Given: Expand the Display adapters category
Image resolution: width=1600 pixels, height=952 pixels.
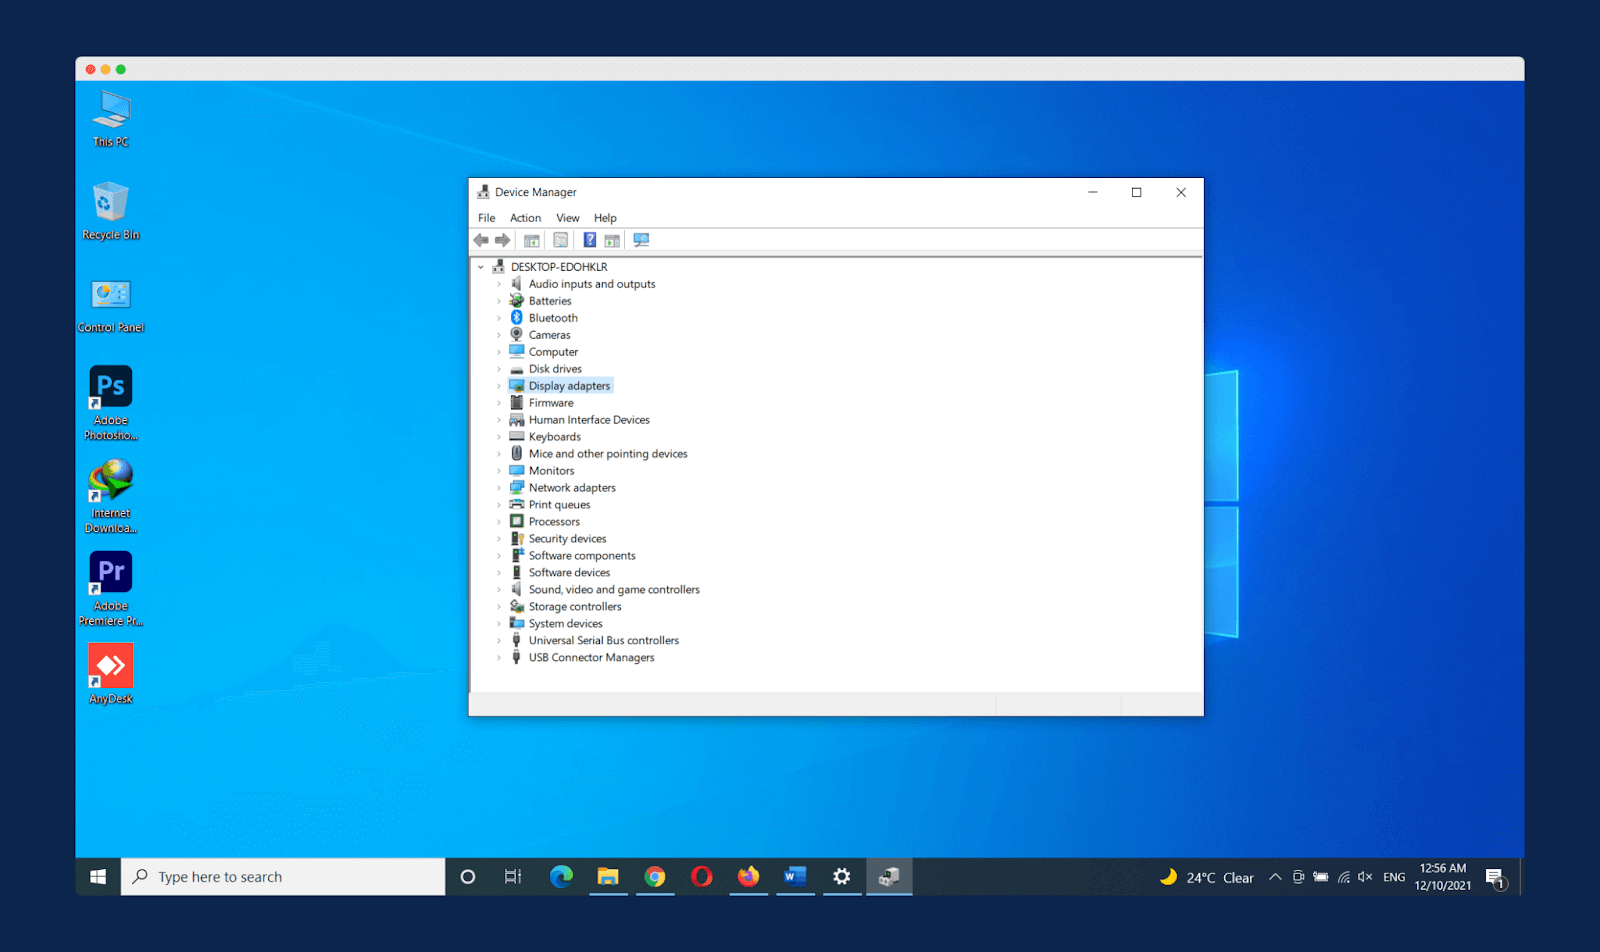Looking at the screenshot, I should 499,386.
